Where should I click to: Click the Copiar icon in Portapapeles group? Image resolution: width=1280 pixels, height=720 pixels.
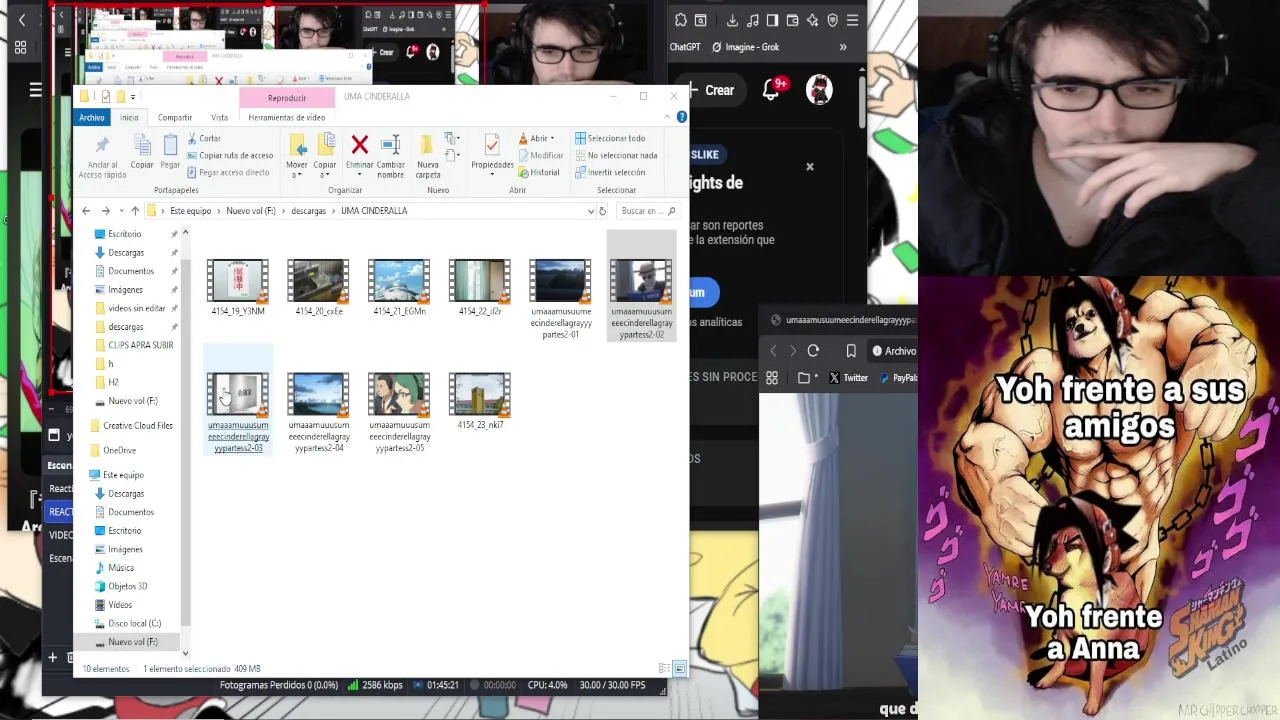coord(142,145)
